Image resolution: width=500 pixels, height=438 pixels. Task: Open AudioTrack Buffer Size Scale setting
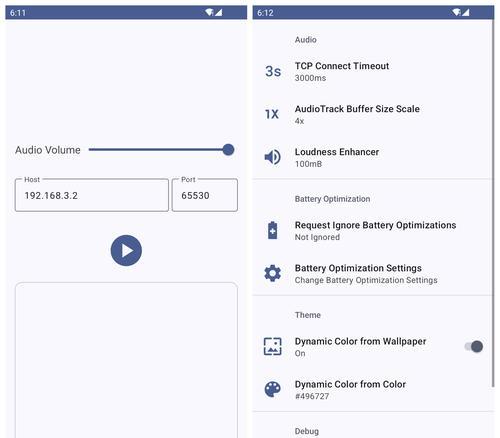373,114
